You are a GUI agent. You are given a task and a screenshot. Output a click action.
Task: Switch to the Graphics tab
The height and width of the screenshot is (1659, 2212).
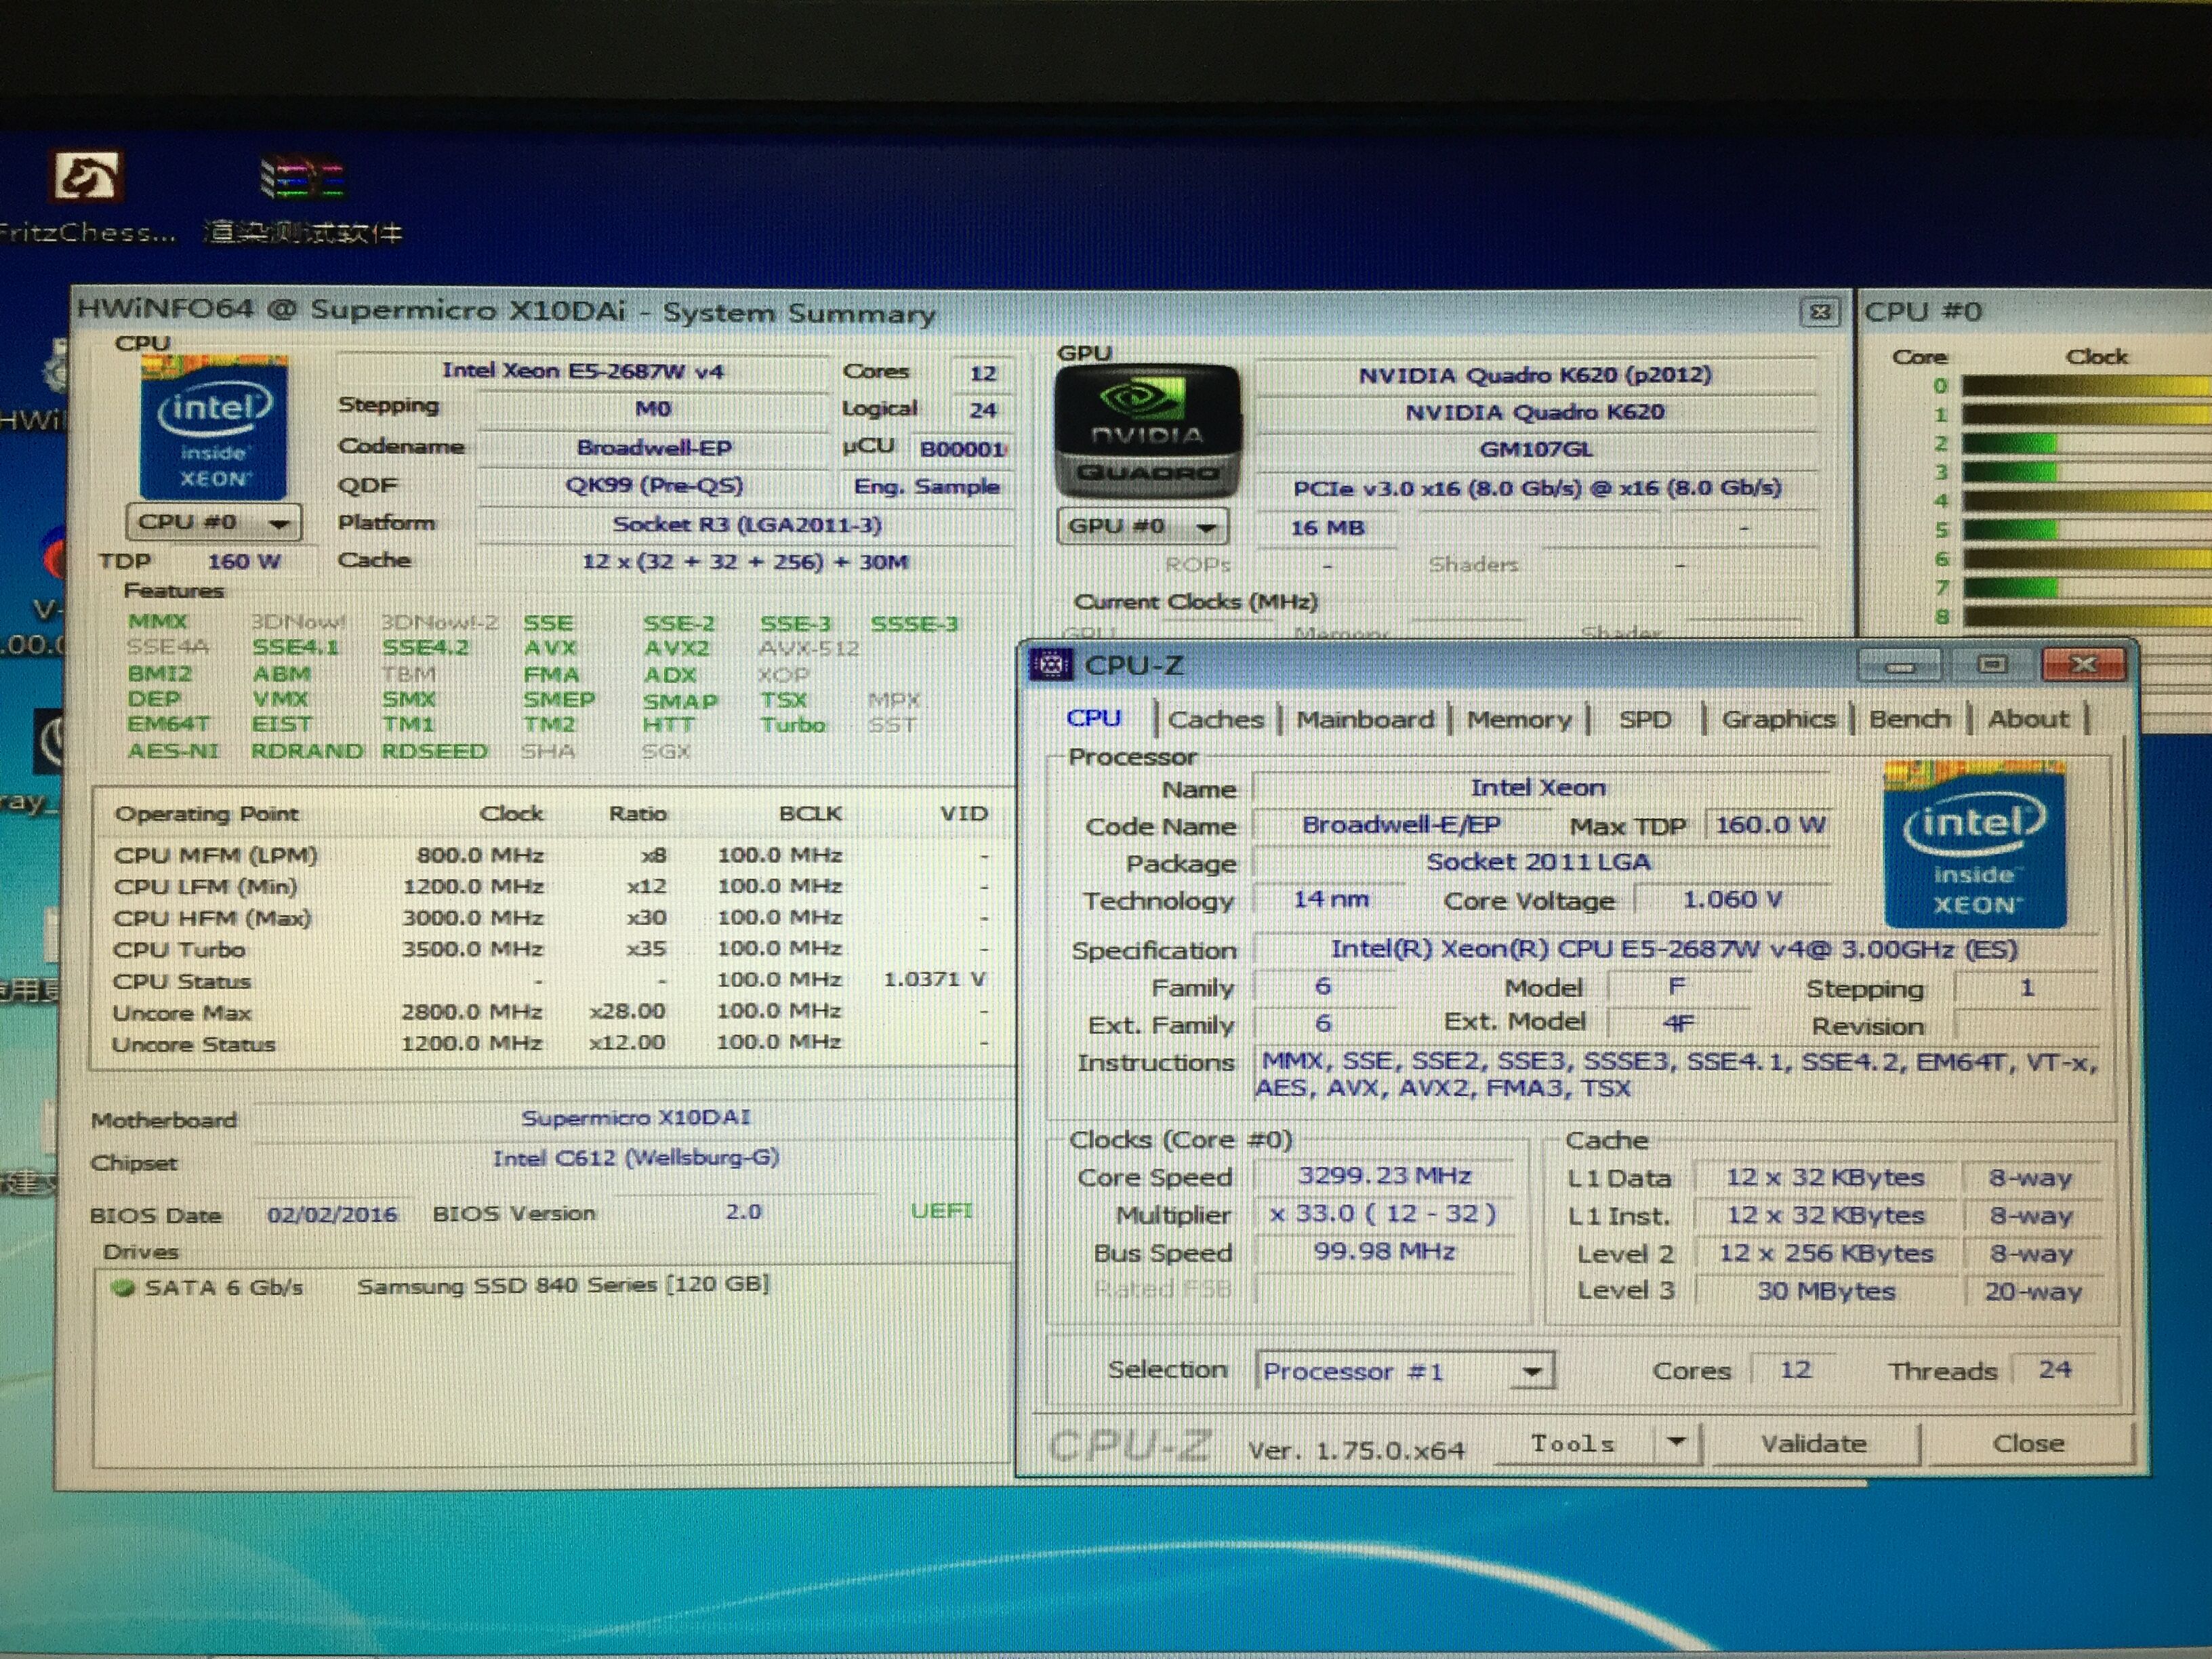tap(1778, 719)
